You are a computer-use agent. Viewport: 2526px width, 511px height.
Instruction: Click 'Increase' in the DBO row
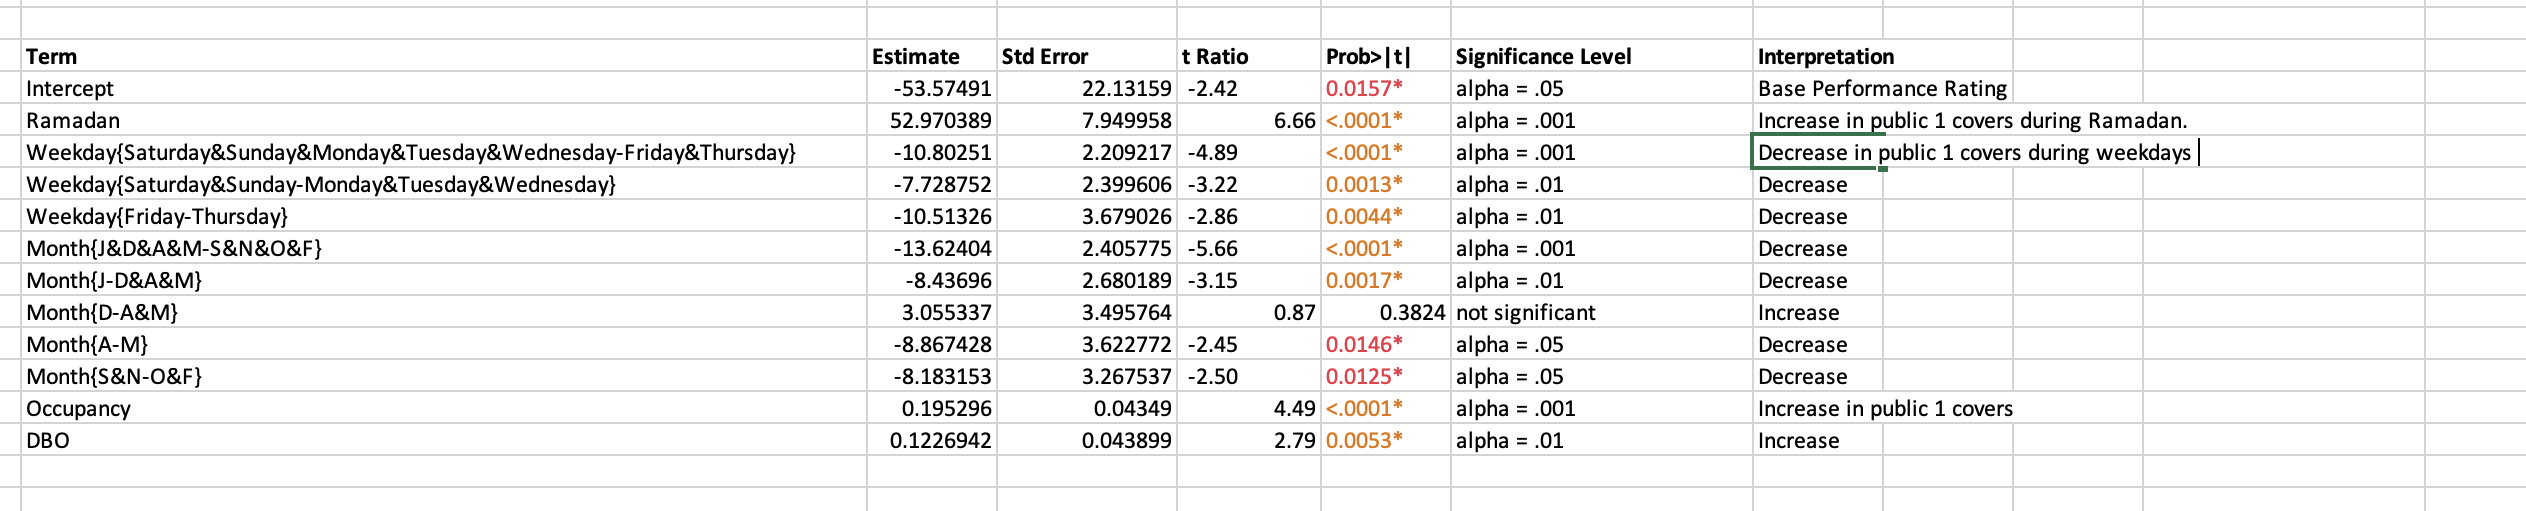[1798, 440]
